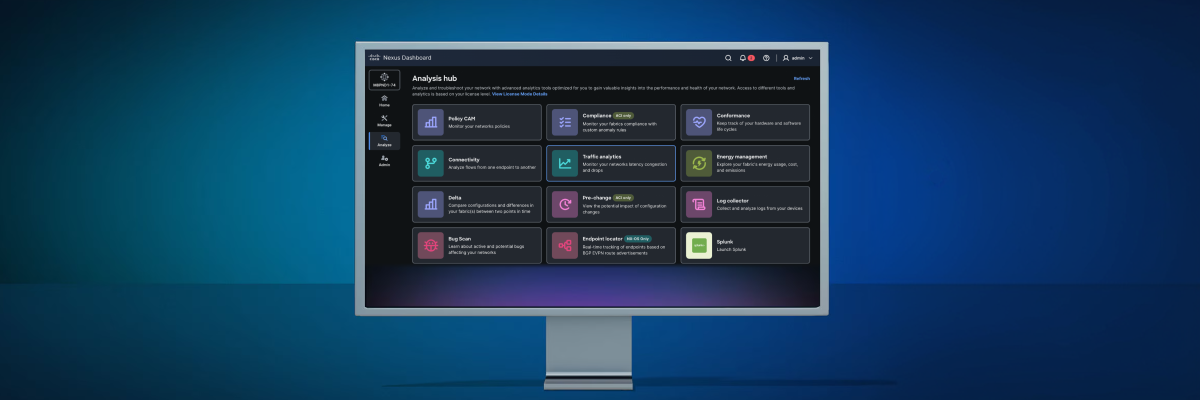Click ACI only badge on Pre-change

point(623,197)
